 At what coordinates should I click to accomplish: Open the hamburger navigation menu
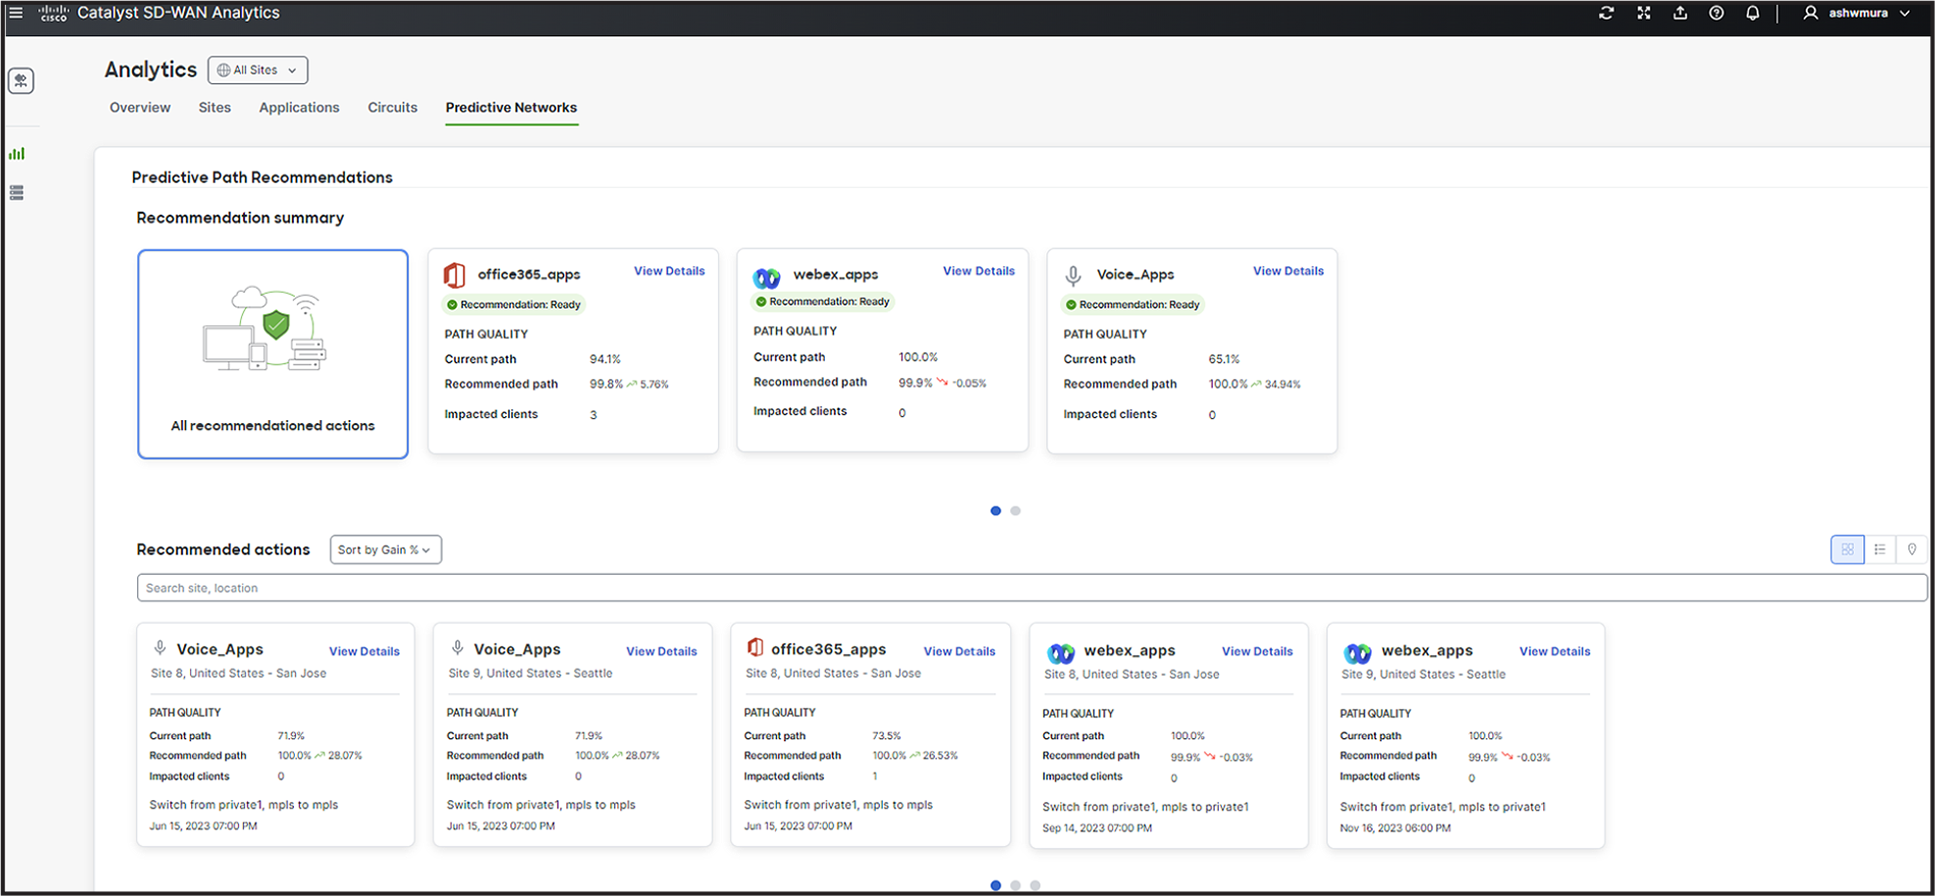16,13
